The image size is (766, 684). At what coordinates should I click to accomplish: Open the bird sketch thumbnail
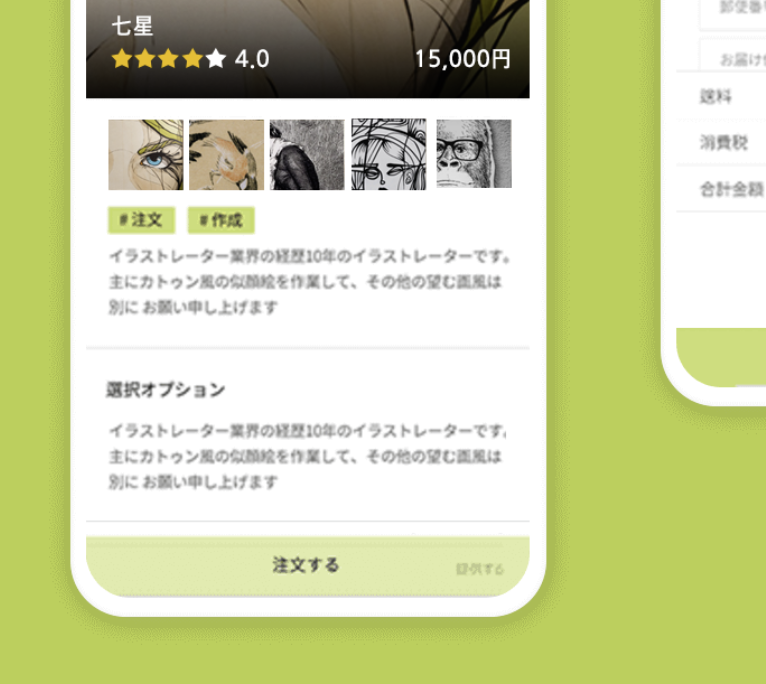tap(226, 154)
